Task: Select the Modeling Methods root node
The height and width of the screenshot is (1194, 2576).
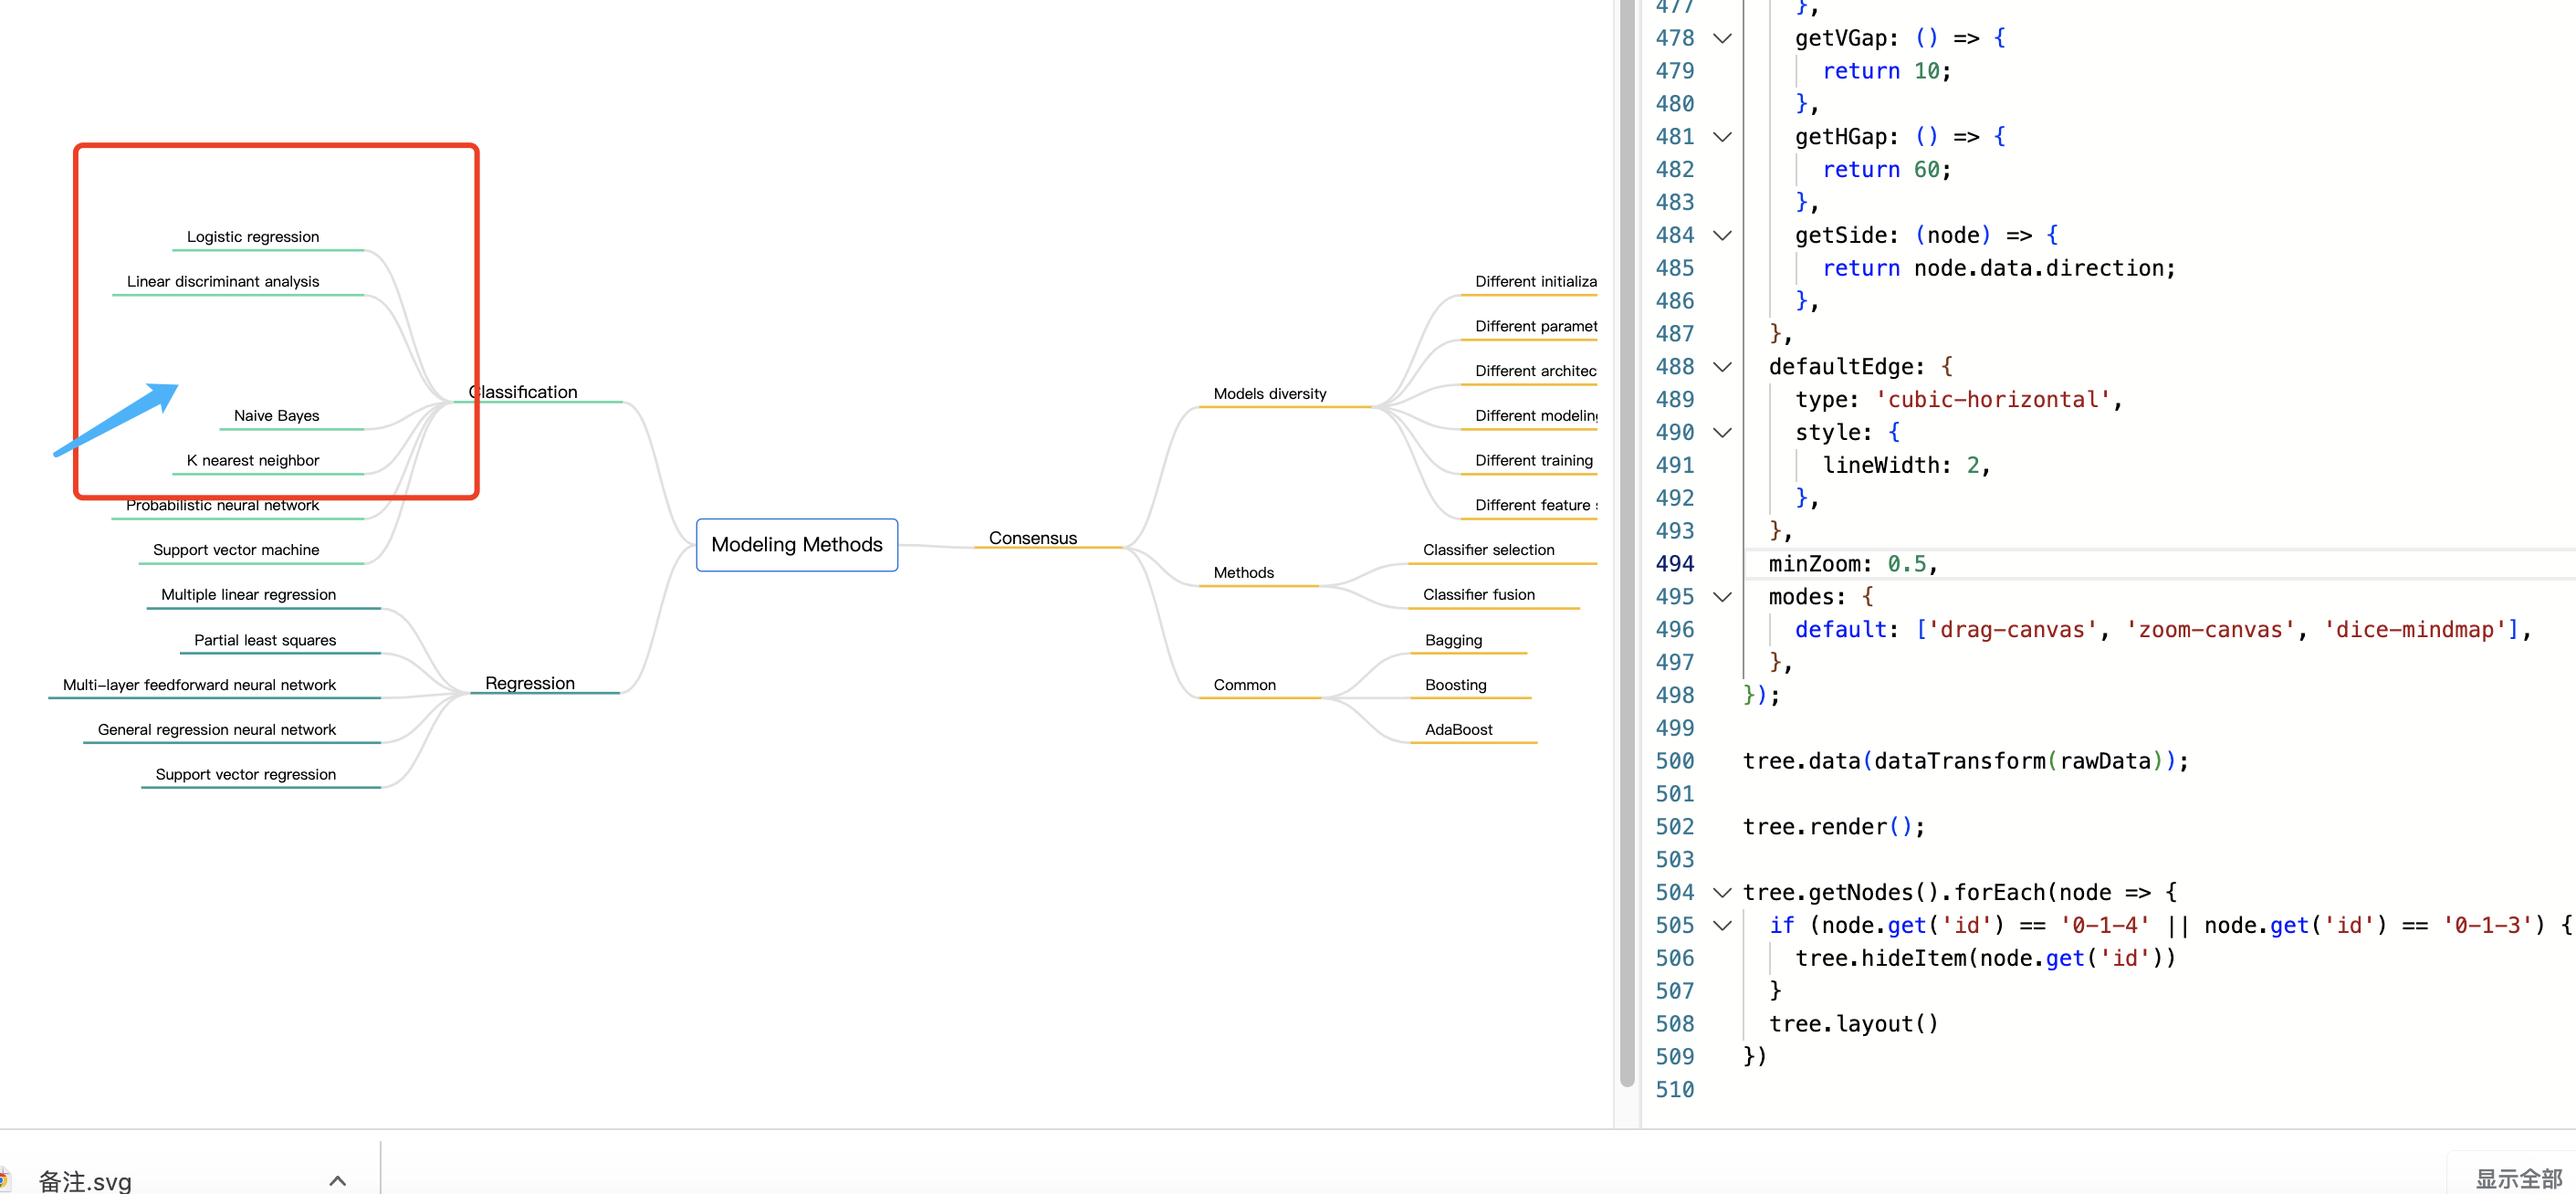Action: tap(796, 545)
